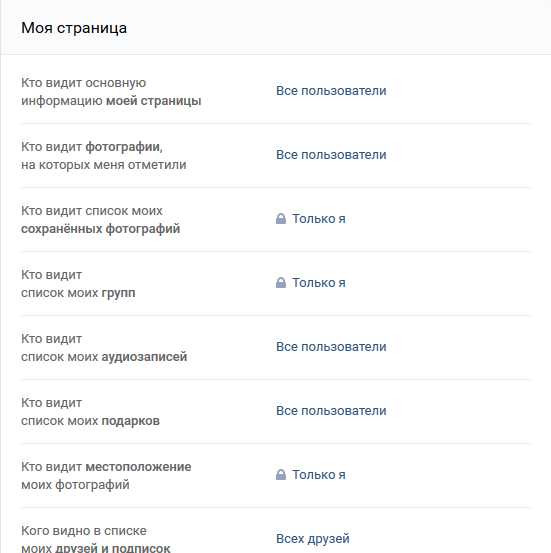
Task: Click 'сохранённых фотографий' label text
Action: (101, 229)
